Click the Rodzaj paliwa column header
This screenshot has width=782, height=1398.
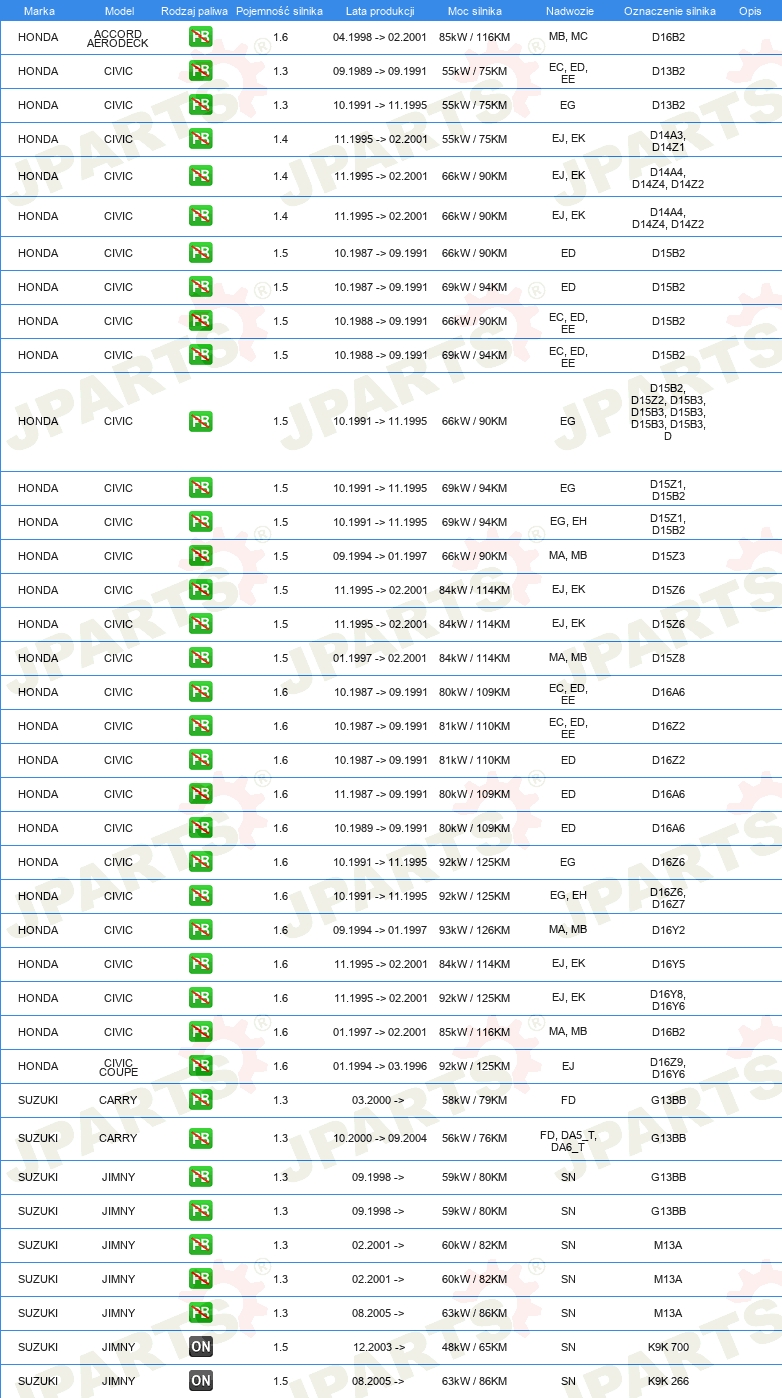[x=194, y=11]
